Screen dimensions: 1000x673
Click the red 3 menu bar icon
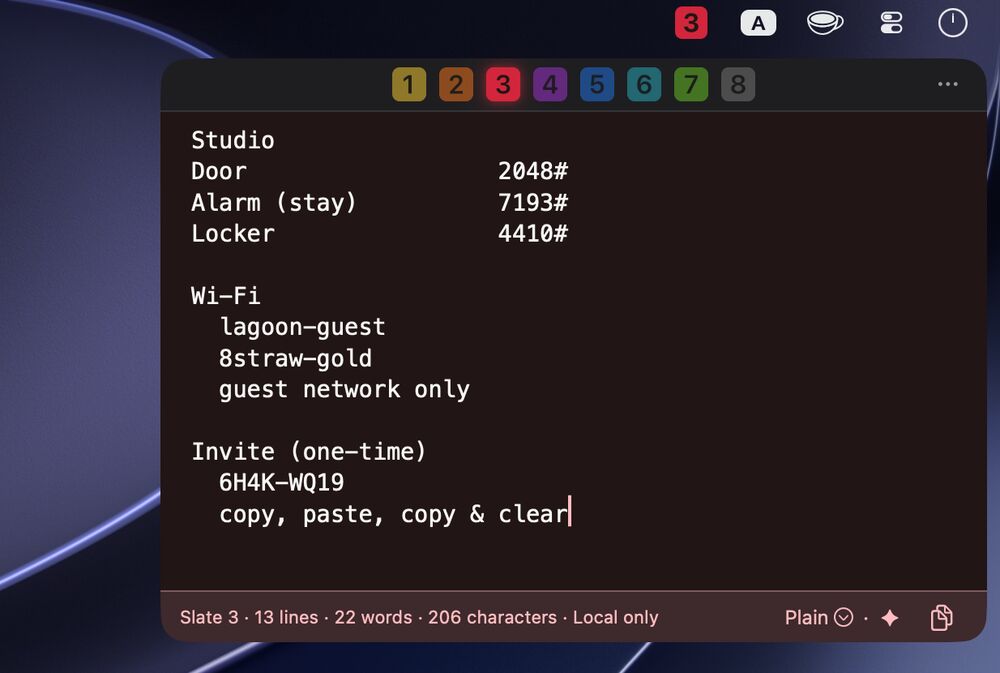(691, 23)
